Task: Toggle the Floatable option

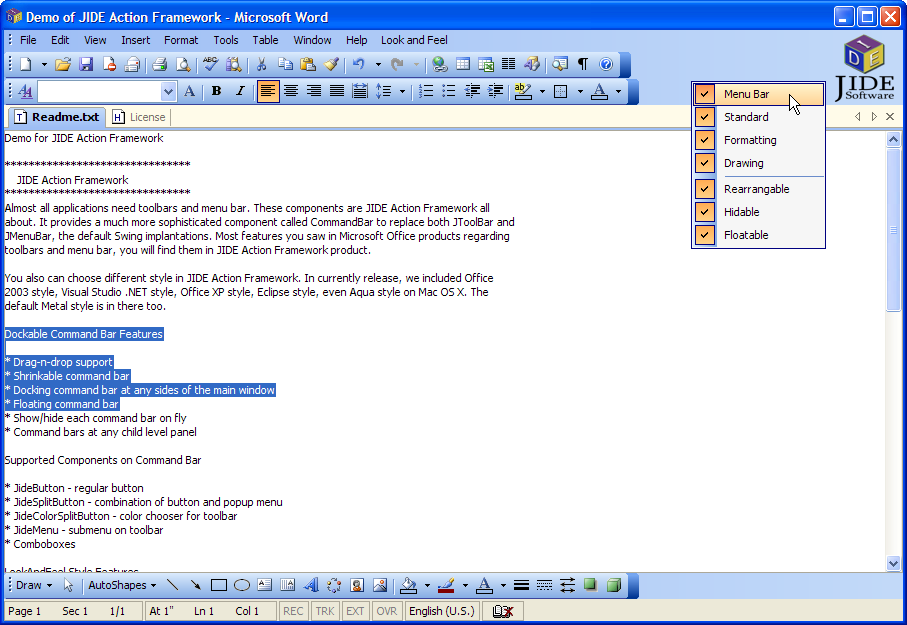Action: pyautogui.click(x=759, y=235)
